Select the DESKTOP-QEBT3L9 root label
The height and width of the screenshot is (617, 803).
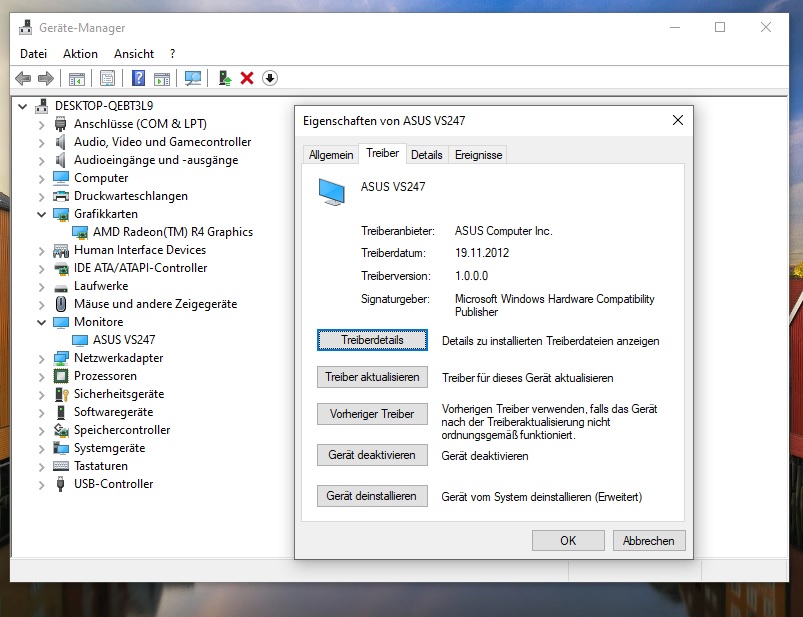point(104,105)
